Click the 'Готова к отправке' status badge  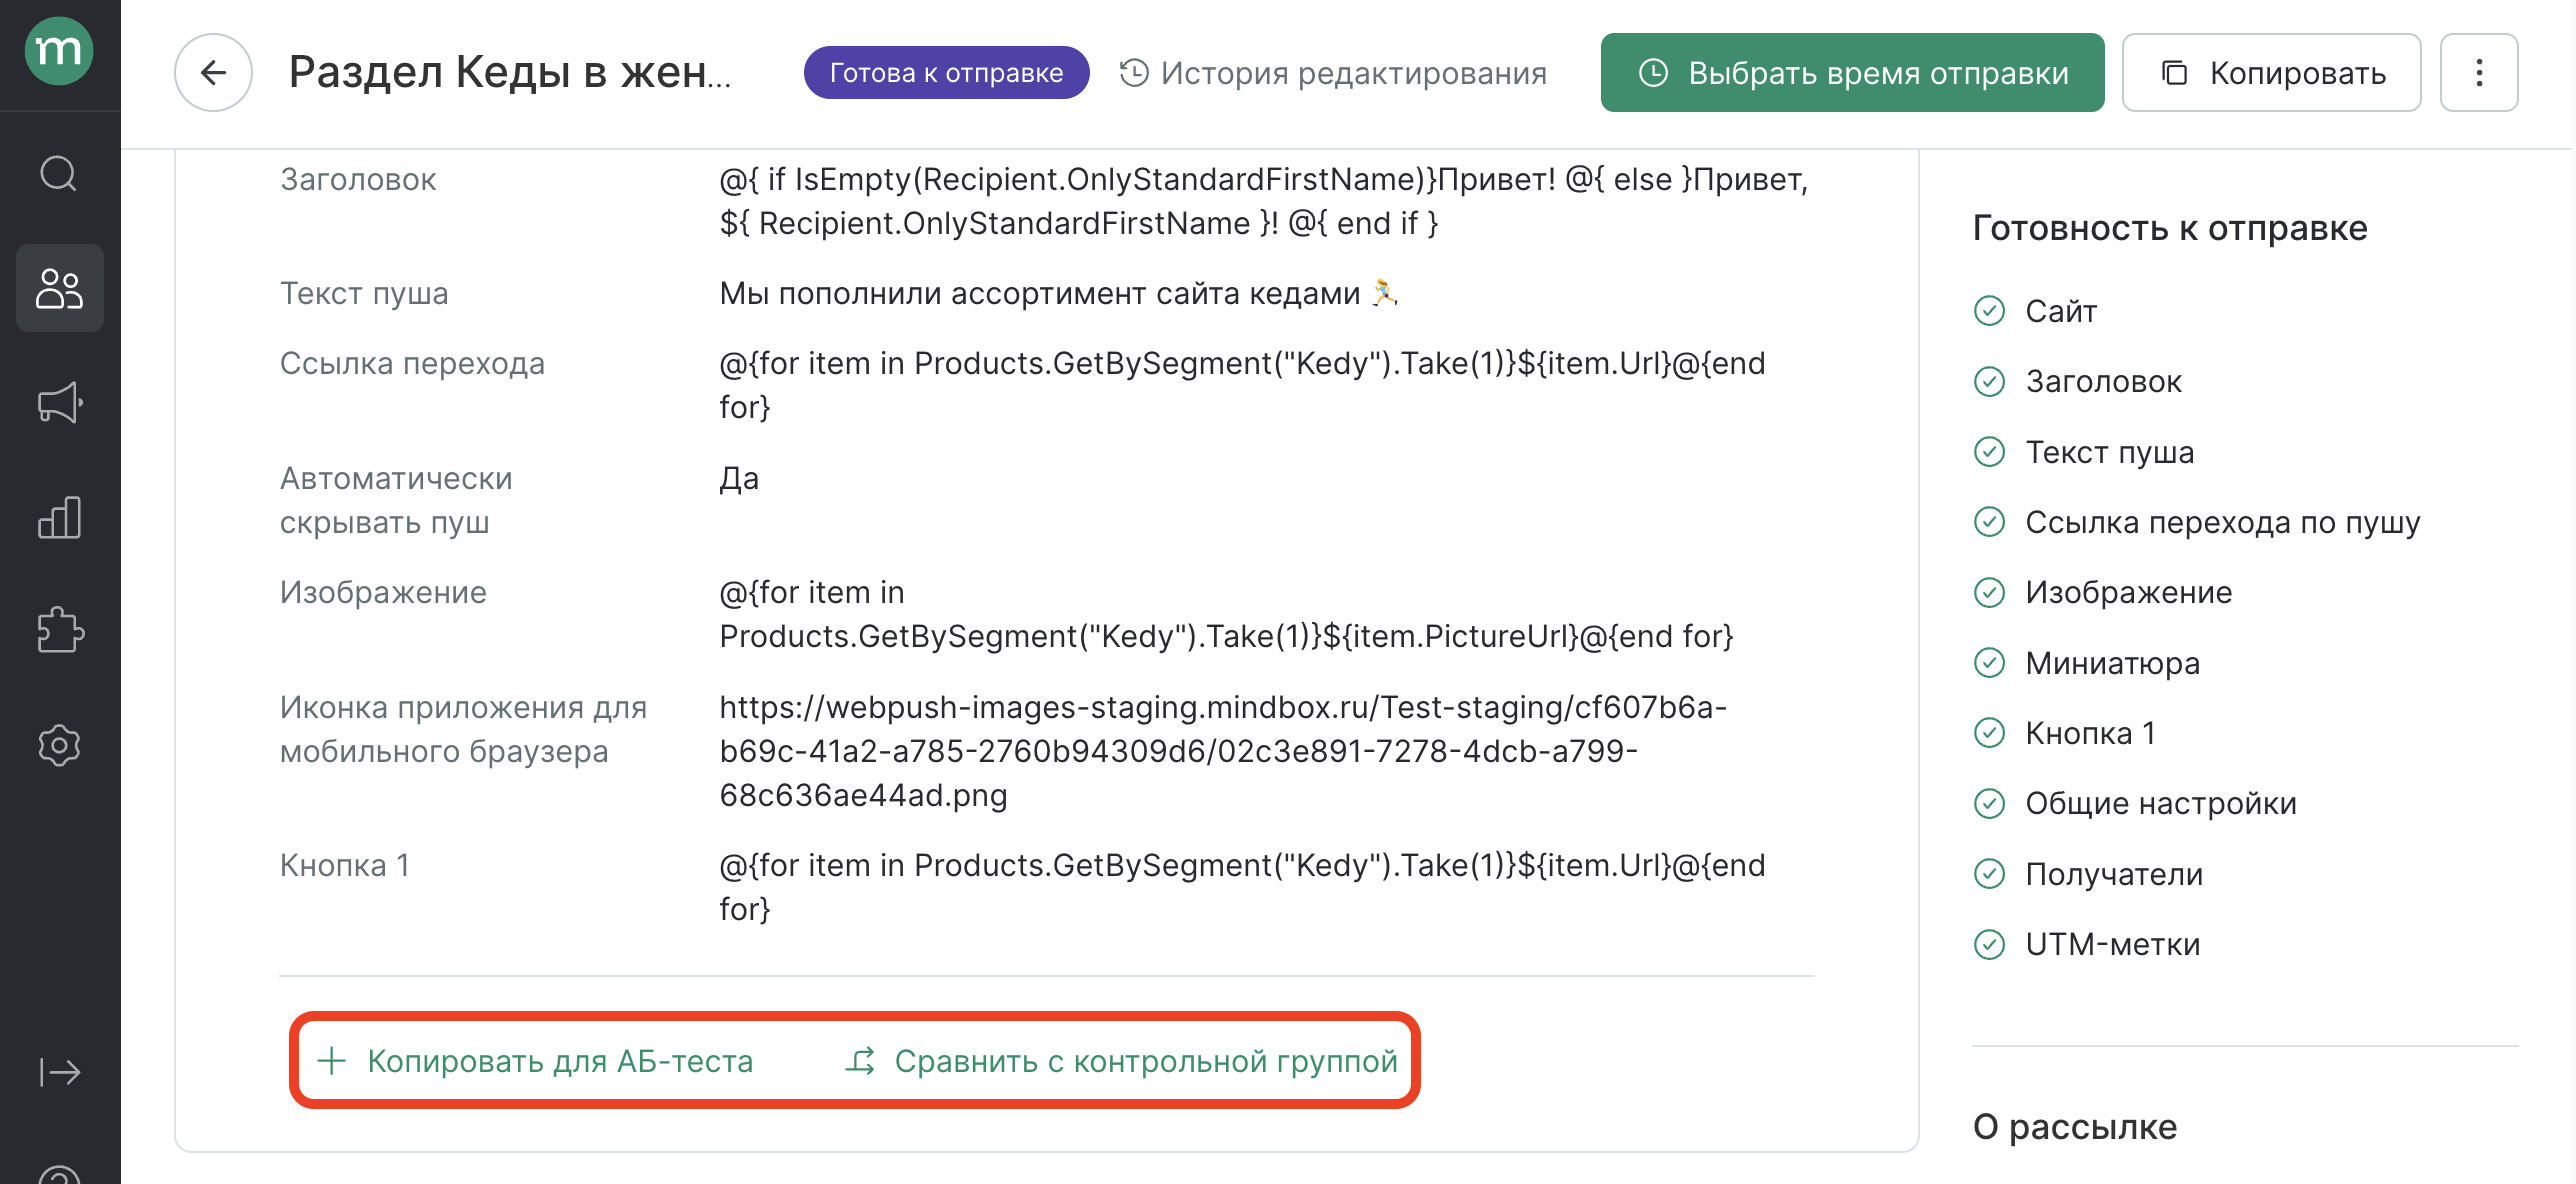[946, 72]
